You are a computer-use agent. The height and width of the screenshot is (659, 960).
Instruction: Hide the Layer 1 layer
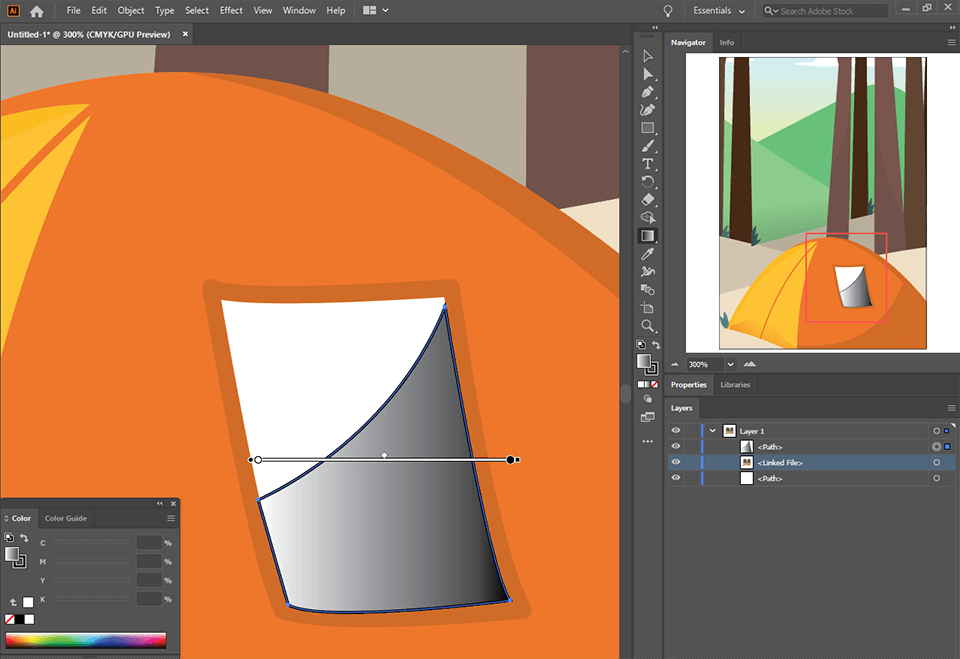click(676, 430)
